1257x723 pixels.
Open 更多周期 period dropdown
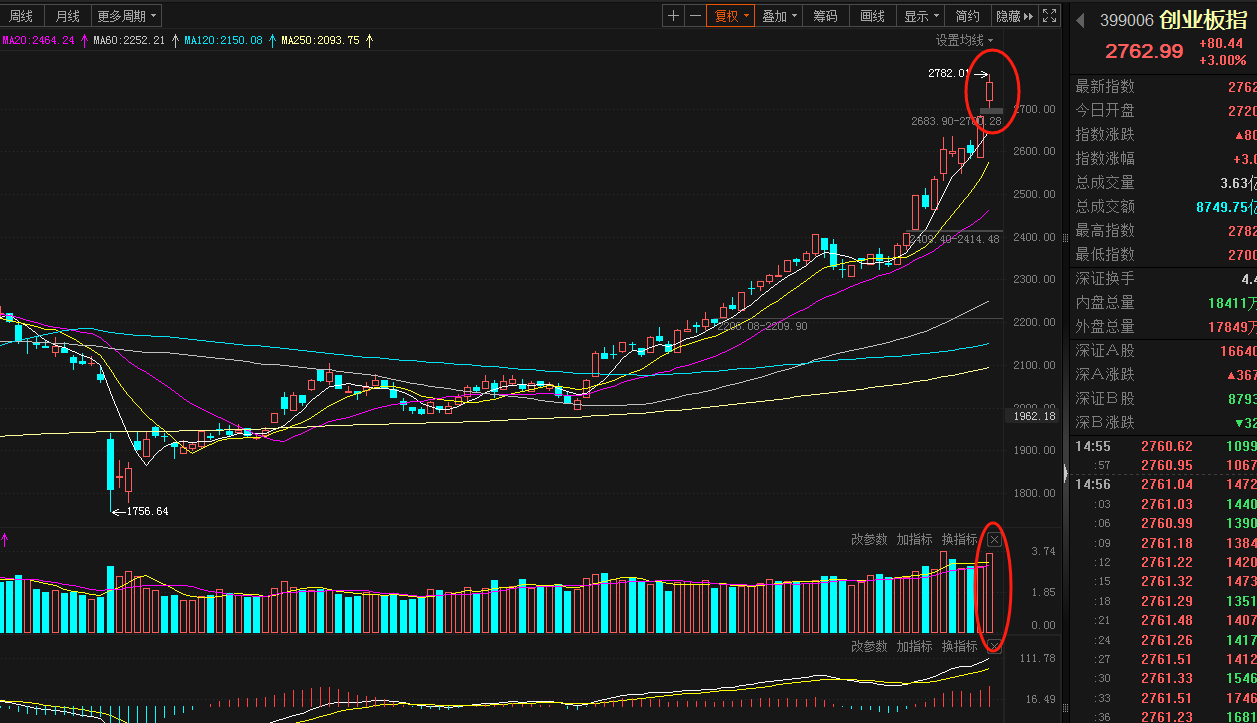[127, 15]
